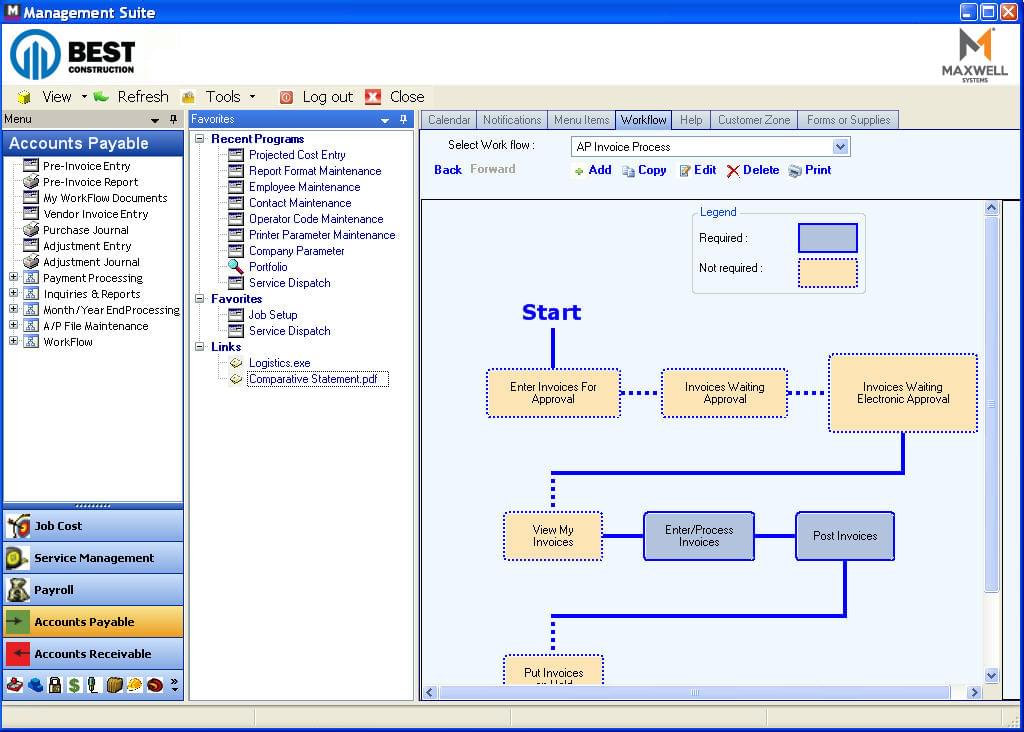This screenshot has height=732, width=1024.
Task: Open the Favorites panel dropdown arrow
Action: (x=385, y=120)
